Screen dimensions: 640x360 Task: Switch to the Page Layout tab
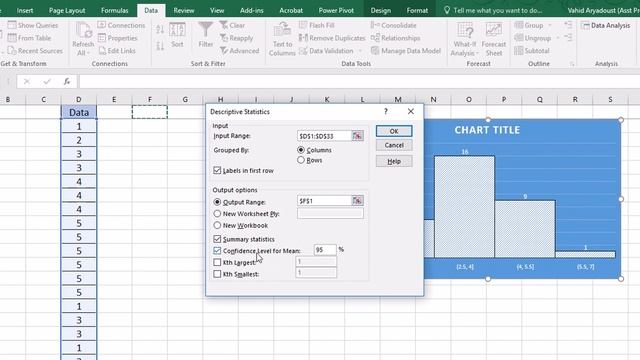coord(67,10)
